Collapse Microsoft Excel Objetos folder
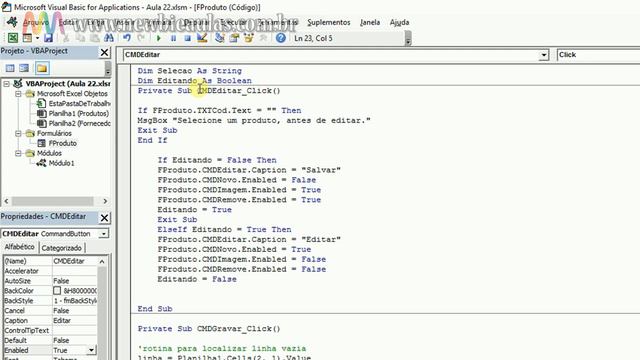This screenshot has height=360, width=640. point(18,93)
